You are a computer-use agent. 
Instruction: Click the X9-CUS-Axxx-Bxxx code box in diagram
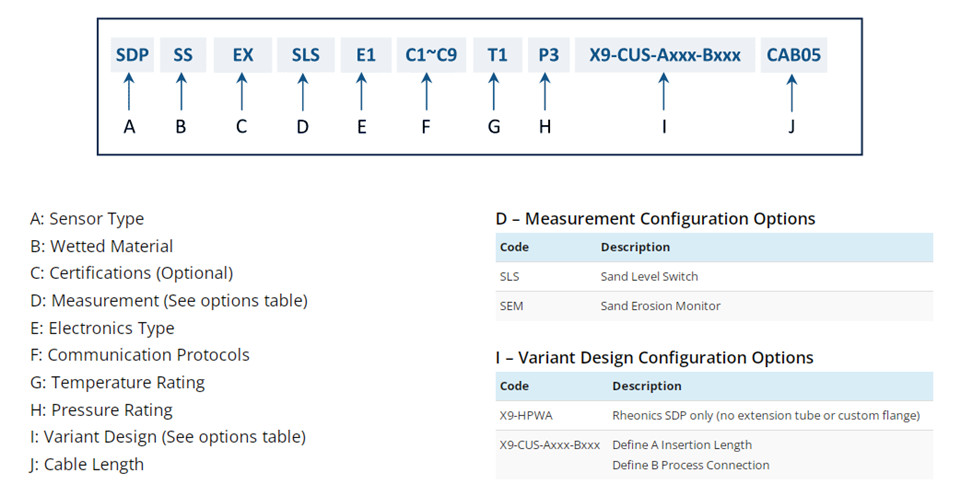[665, 55]
